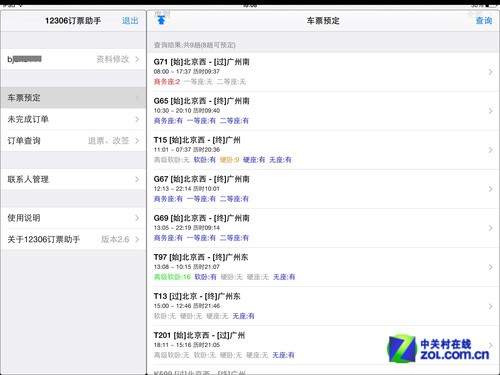Click the 车票预定 page title
Image resolution: width=500 pixels, height=375 pixels.
tap(323, 21)
